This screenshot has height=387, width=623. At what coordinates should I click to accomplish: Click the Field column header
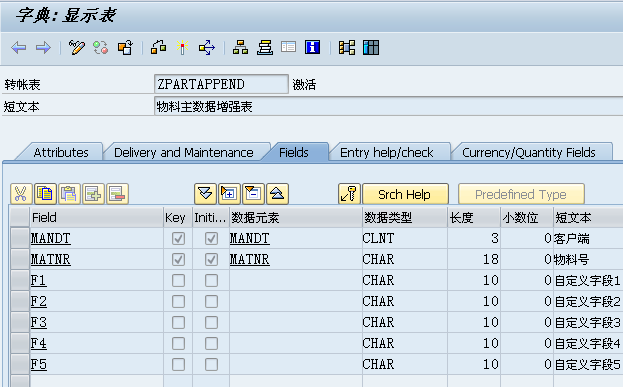[97, 217]
